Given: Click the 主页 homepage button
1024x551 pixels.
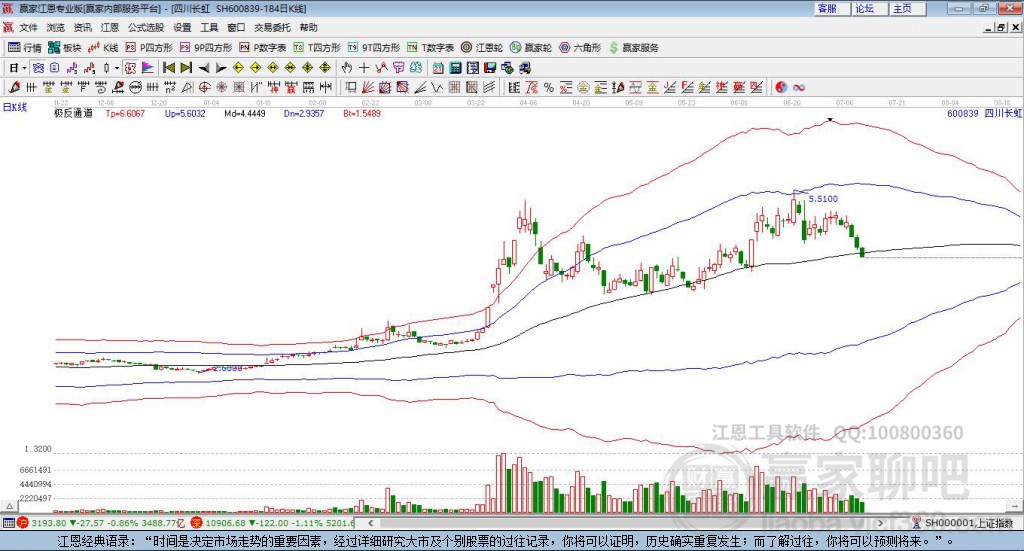Looking at the screenshot, I should 906,8.
